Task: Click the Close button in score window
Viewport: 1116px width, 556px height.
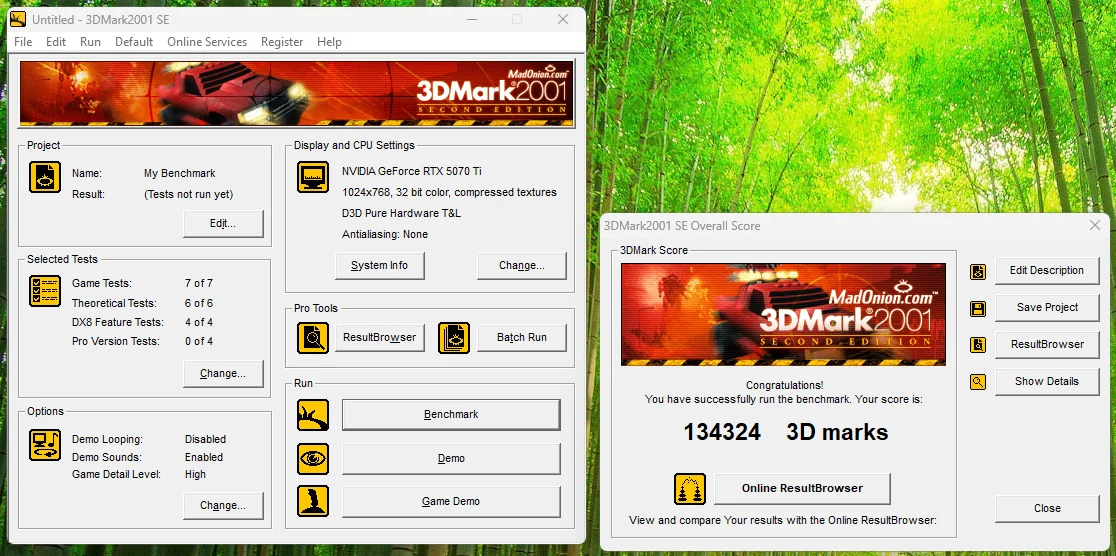Action: (1047, 508)
